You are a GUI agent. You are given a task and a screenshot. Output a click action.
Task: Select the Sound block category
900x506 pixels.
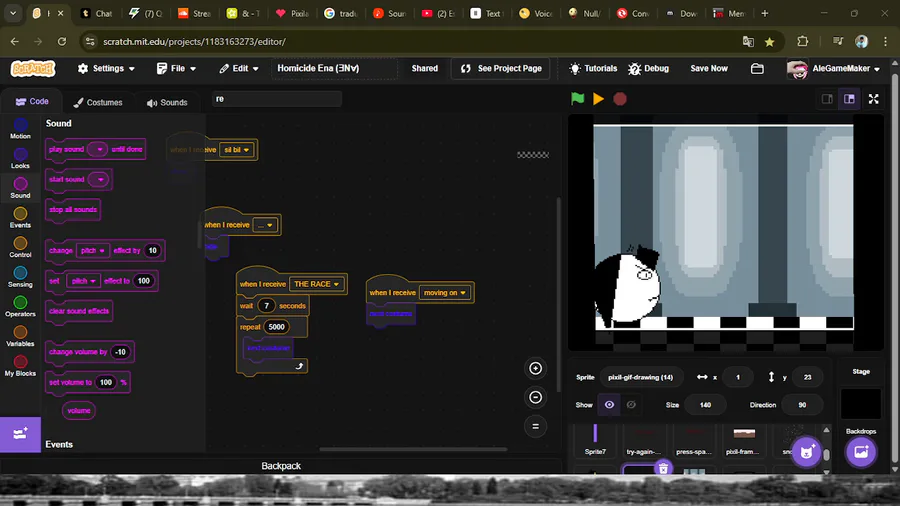click(20, 188)
